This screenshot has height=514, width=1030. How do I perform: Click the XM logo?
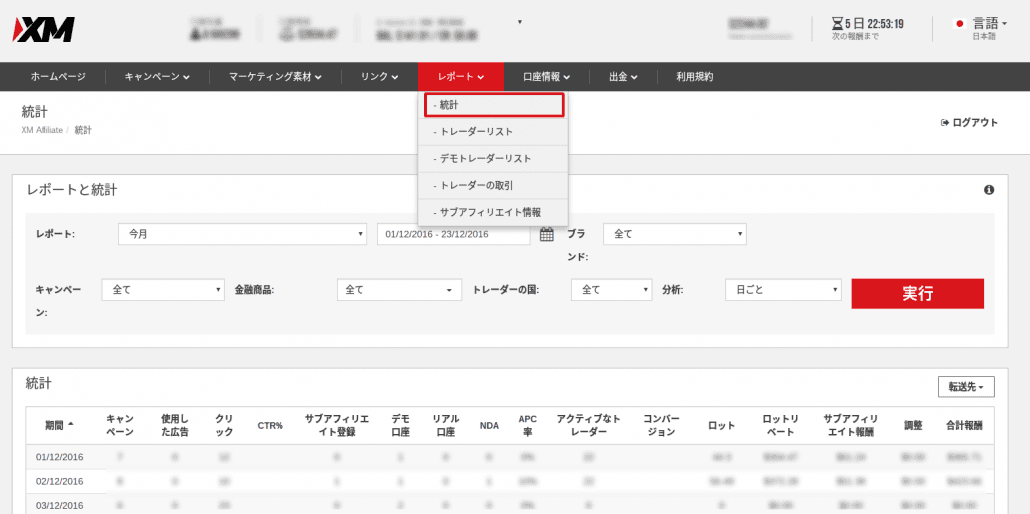point(44,30)
